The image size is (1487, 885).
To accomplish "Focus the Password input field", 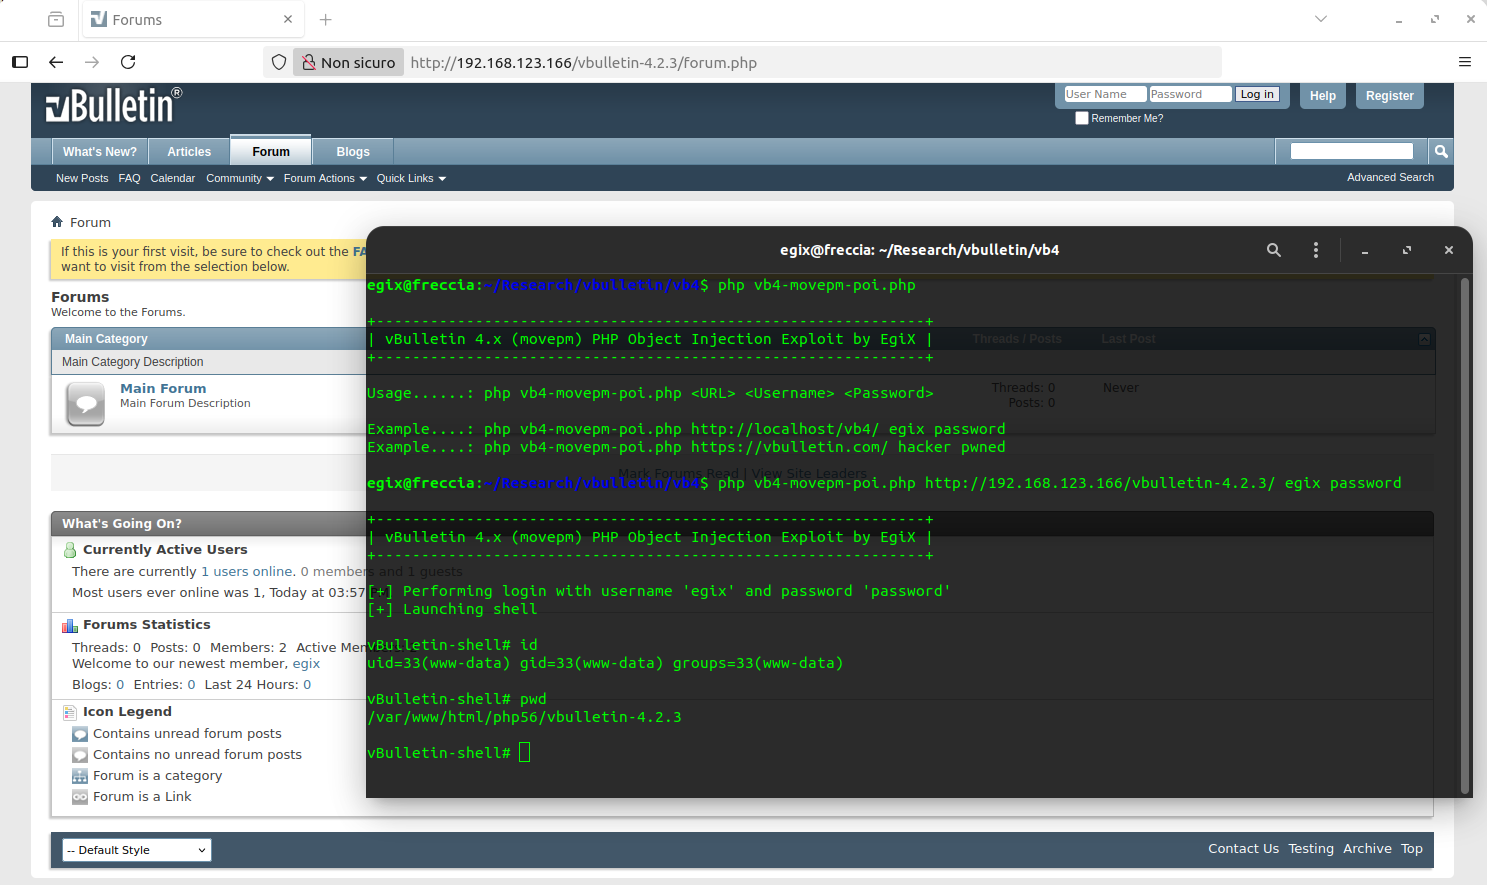I will coord(1190,94).
